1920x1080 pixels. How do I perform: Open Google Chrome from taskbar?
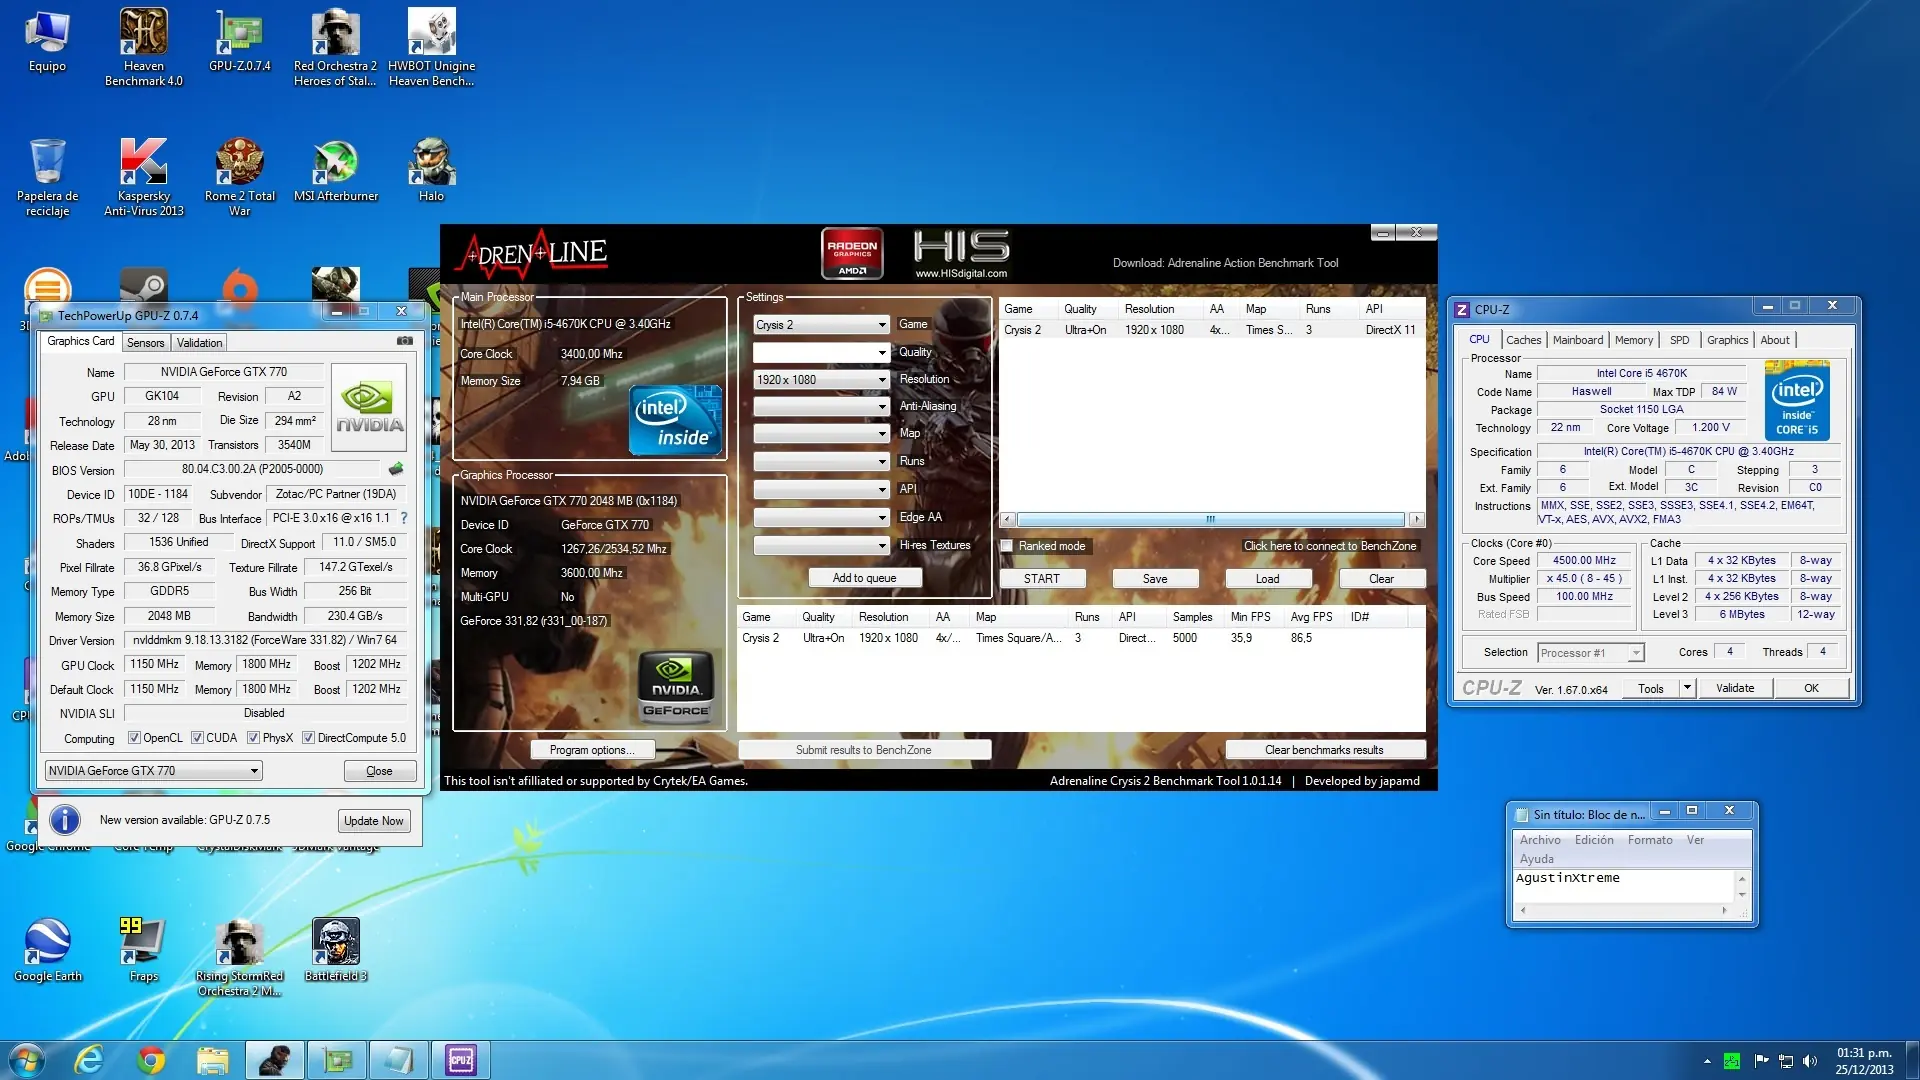point(151,1060)
